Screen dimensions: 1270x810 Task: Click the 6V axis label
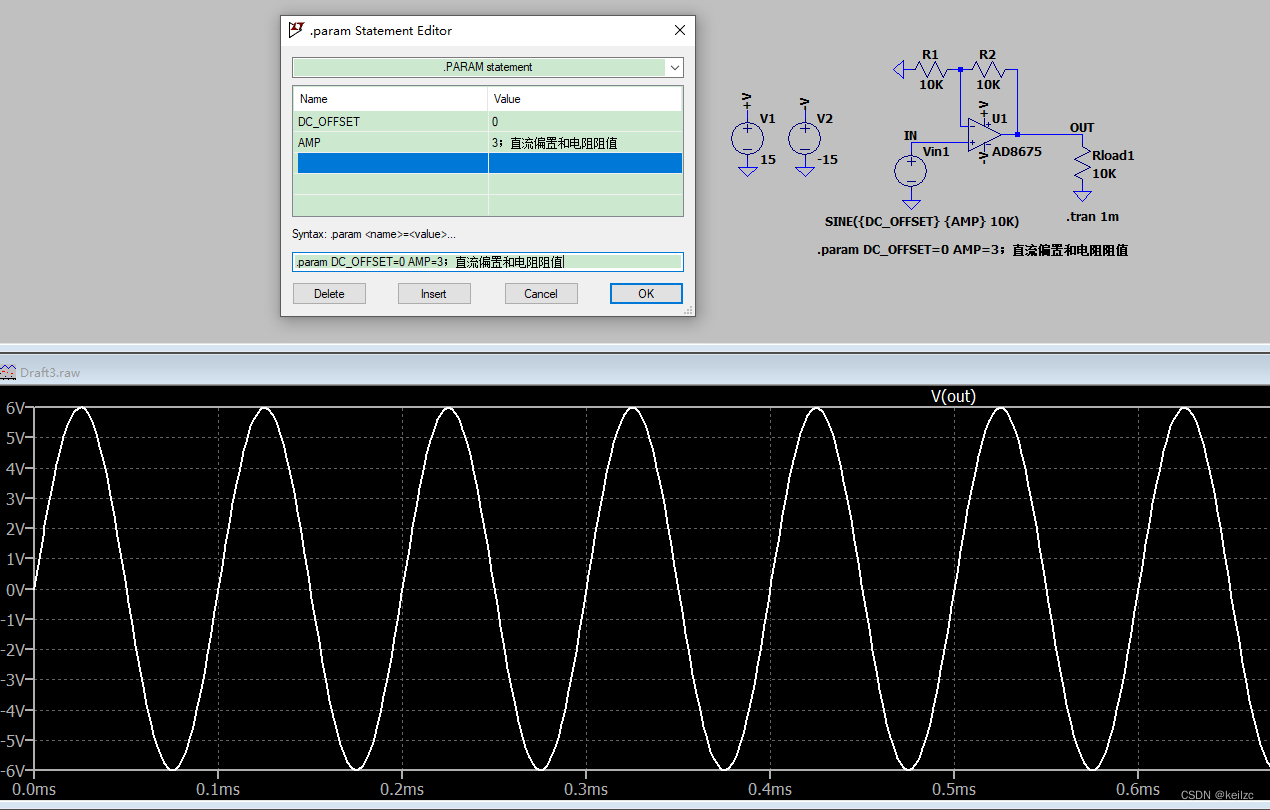click(x=15, y=408)
